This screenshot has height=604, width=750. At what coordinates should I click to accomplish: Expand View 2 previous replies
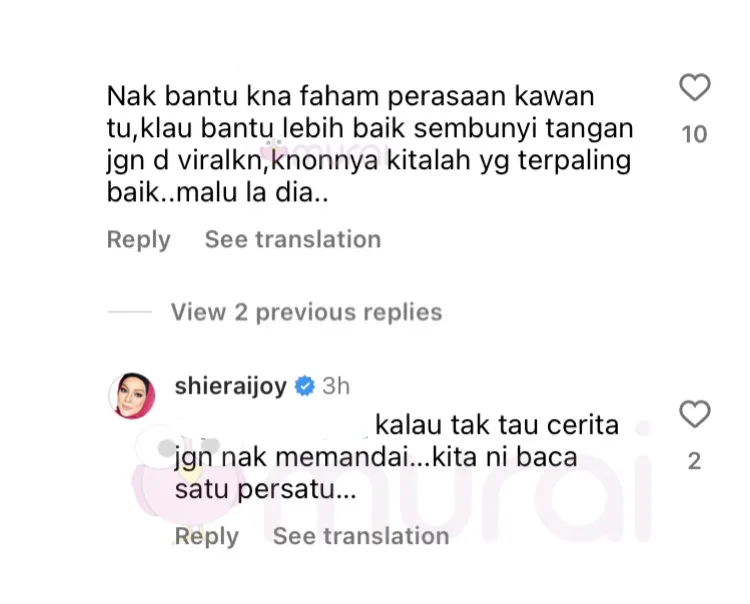pos(307,312)
